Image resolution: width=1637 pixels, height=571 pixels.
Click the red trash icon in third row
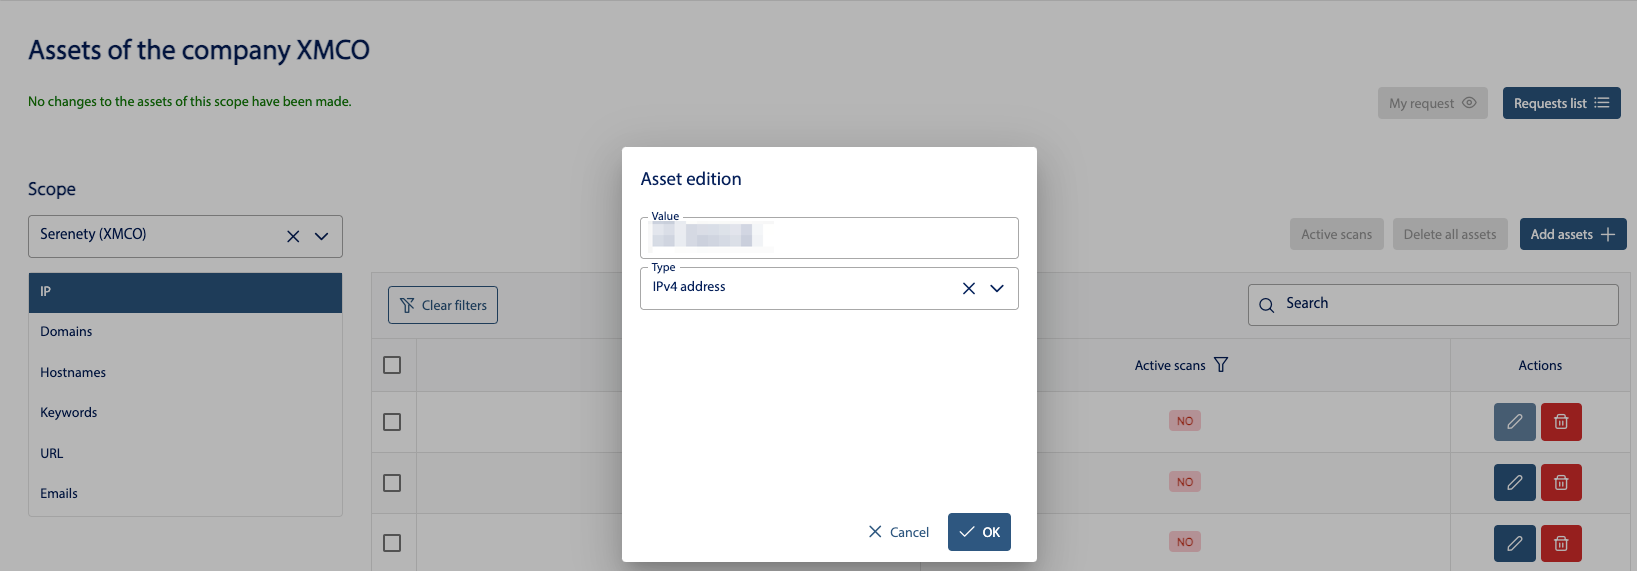click(1560, 543)
